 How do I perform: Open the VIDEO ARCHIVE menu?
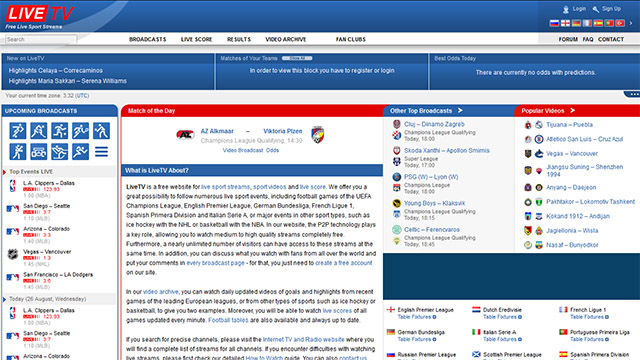click(286, 40)
